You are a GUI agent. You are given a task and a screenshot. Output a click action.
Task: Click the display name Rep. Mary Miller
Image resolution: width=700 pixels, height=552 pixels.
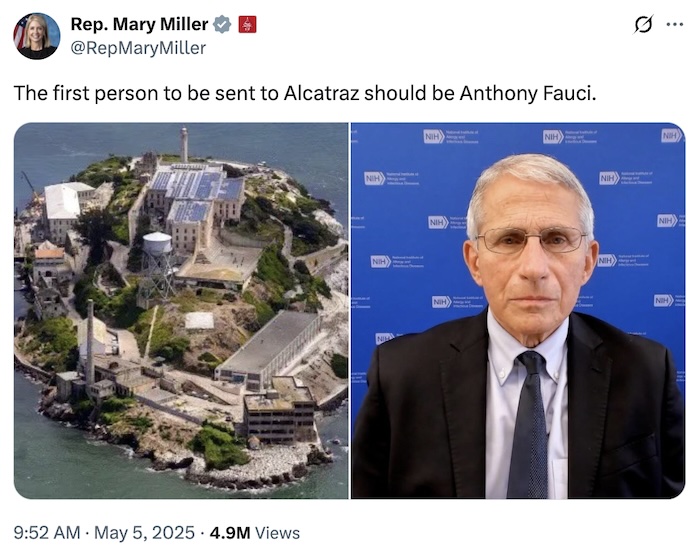[139, 24]
